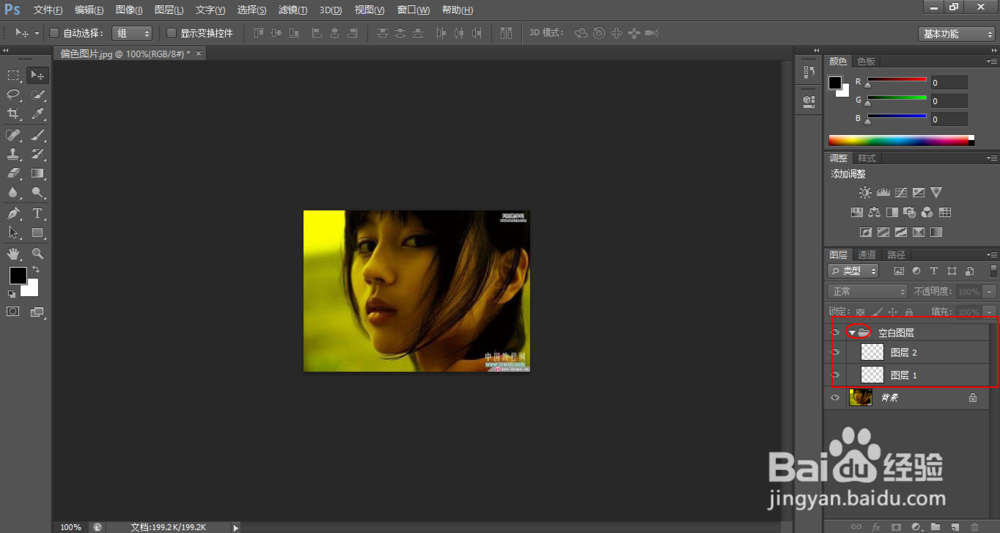Toggle lock transparent pixels
The image size is (1000, 533).
click(860, 312)
